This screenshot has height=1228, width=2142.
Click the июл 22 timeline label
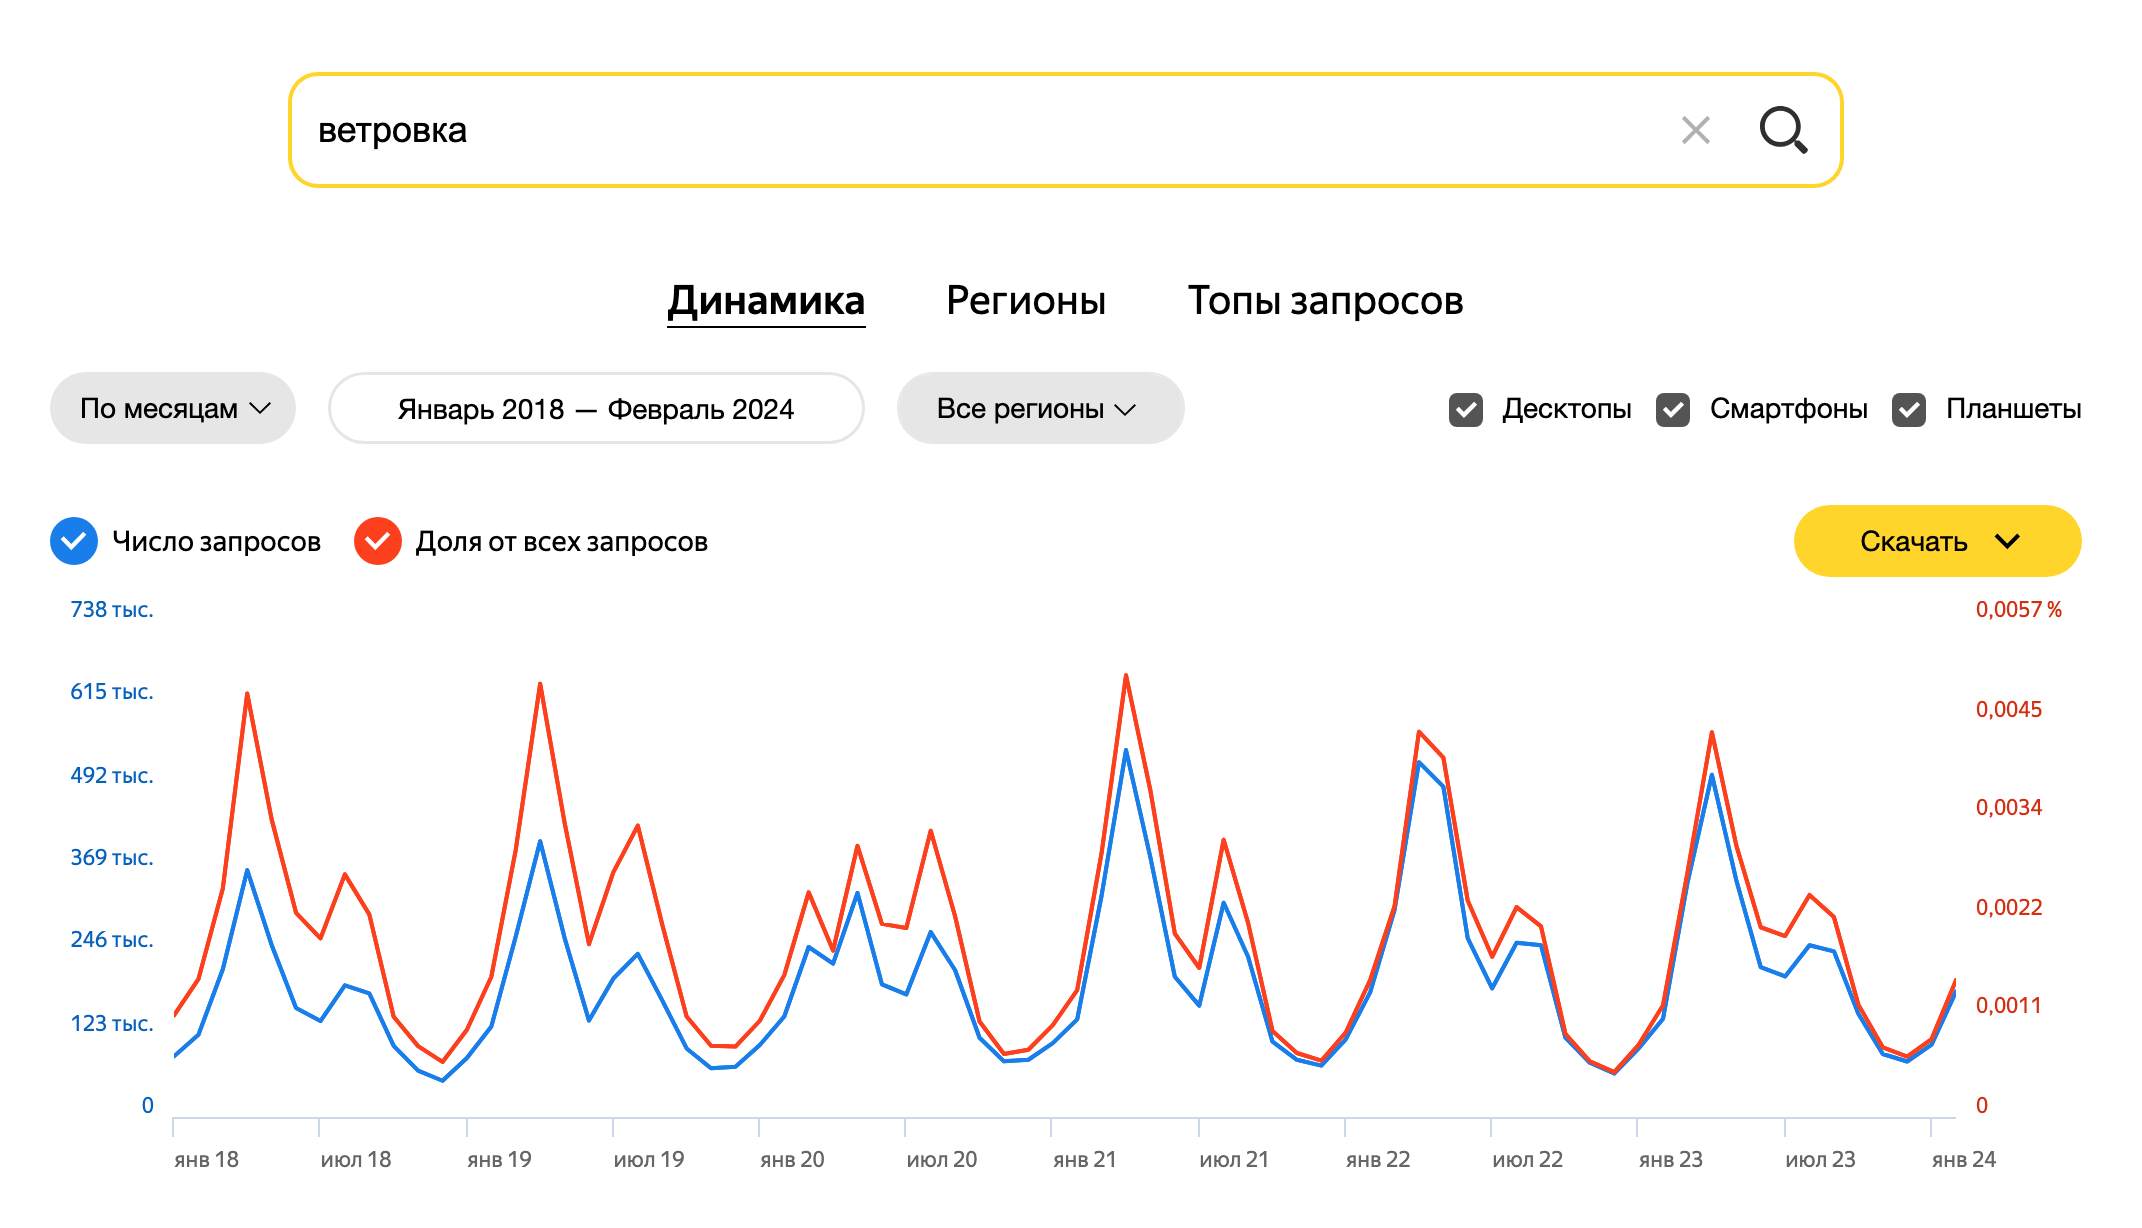click(1528, 1159)
